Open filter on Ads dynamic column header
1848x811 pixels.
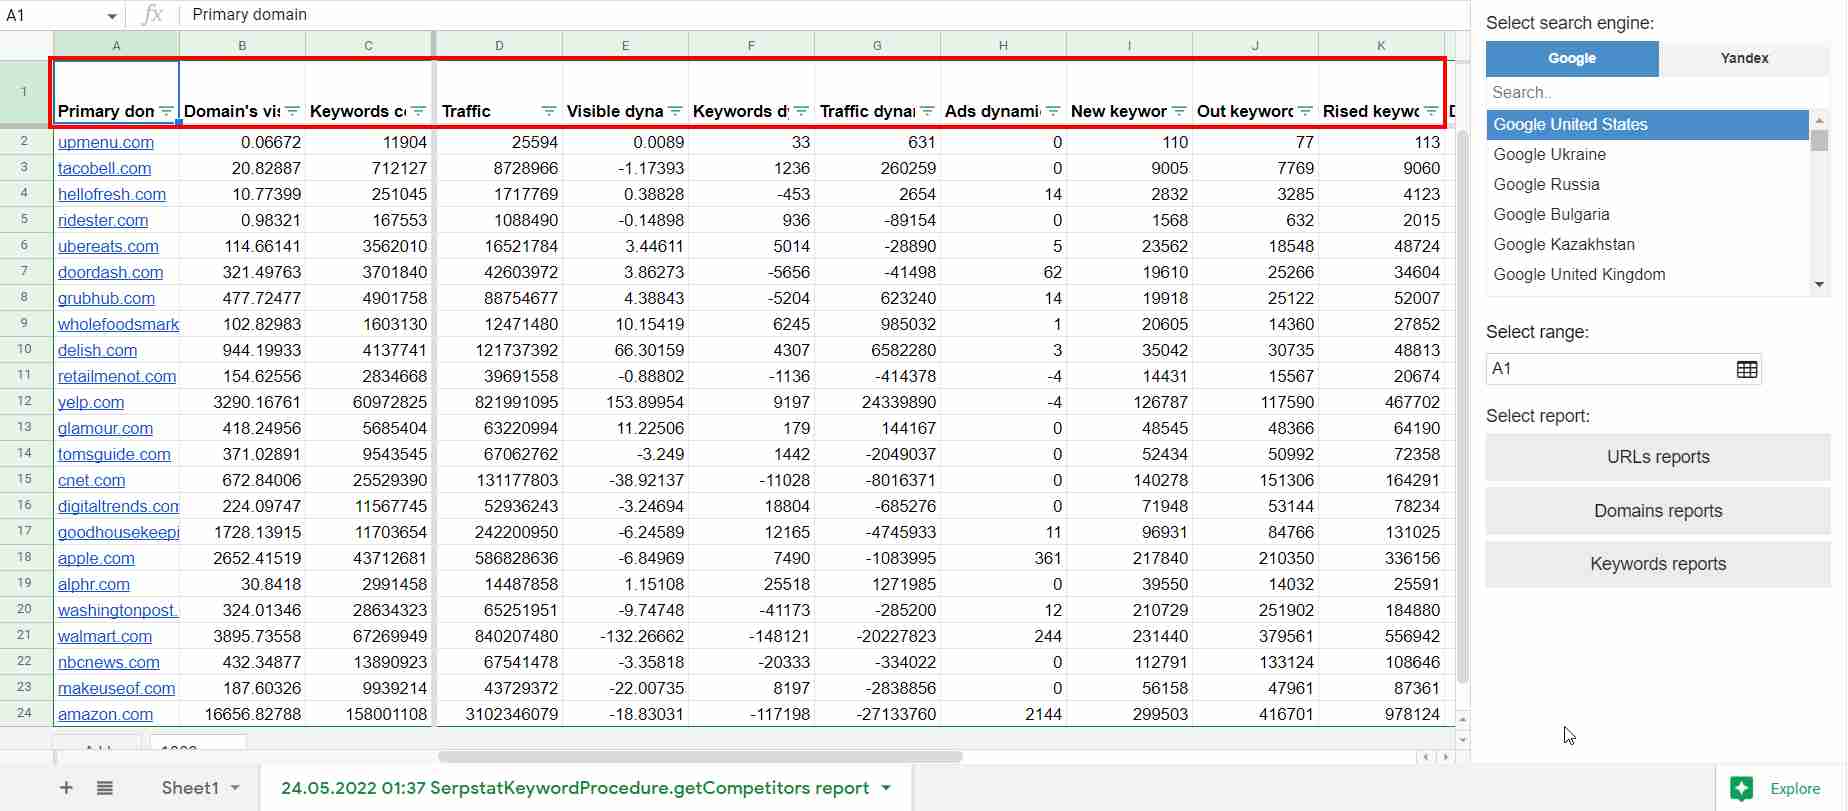(1053, 111)
